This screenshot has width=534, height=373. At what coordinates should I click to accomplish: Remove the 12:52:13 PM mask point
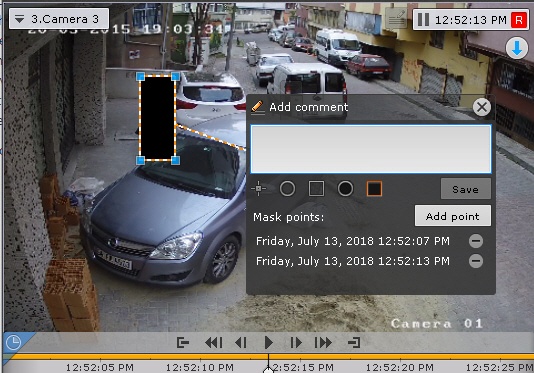pyautogui.click(x=475, y=261)
